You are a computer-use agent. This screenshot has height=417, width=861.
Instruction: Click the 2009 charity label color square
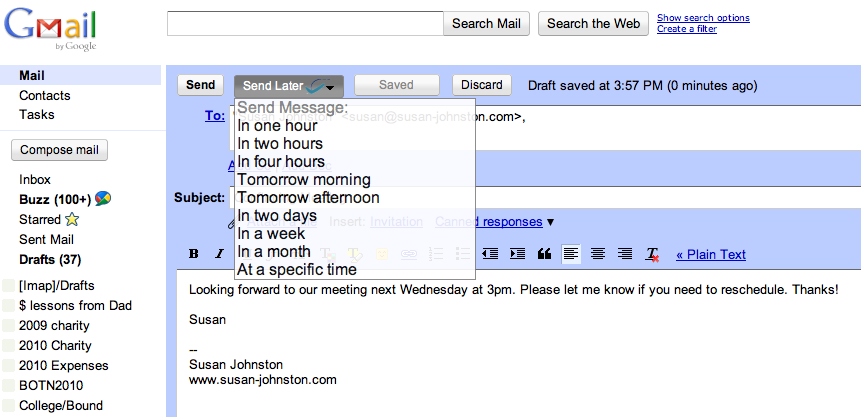(9, 326)
